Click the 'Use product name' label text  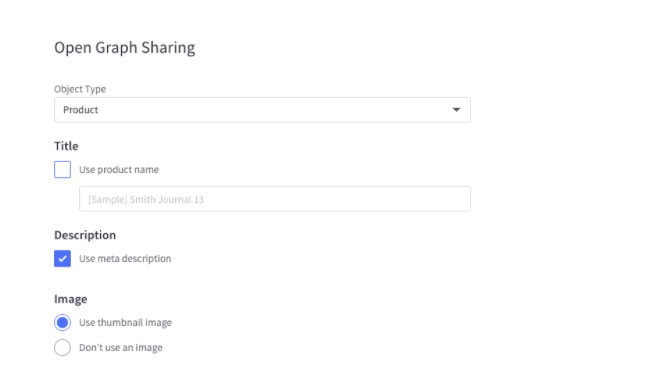point(119,170)
